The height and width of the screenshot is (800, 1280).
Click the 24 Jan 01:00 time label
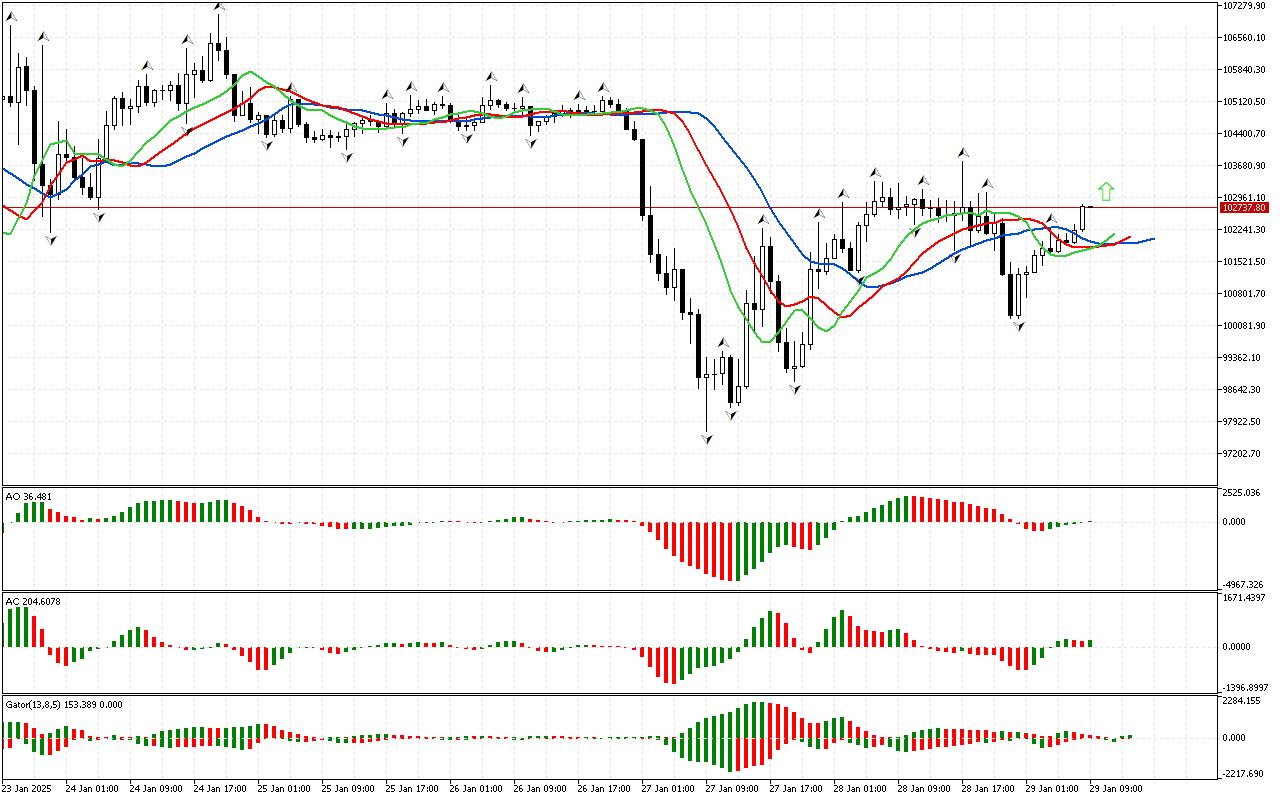click(x=93, y=789)
